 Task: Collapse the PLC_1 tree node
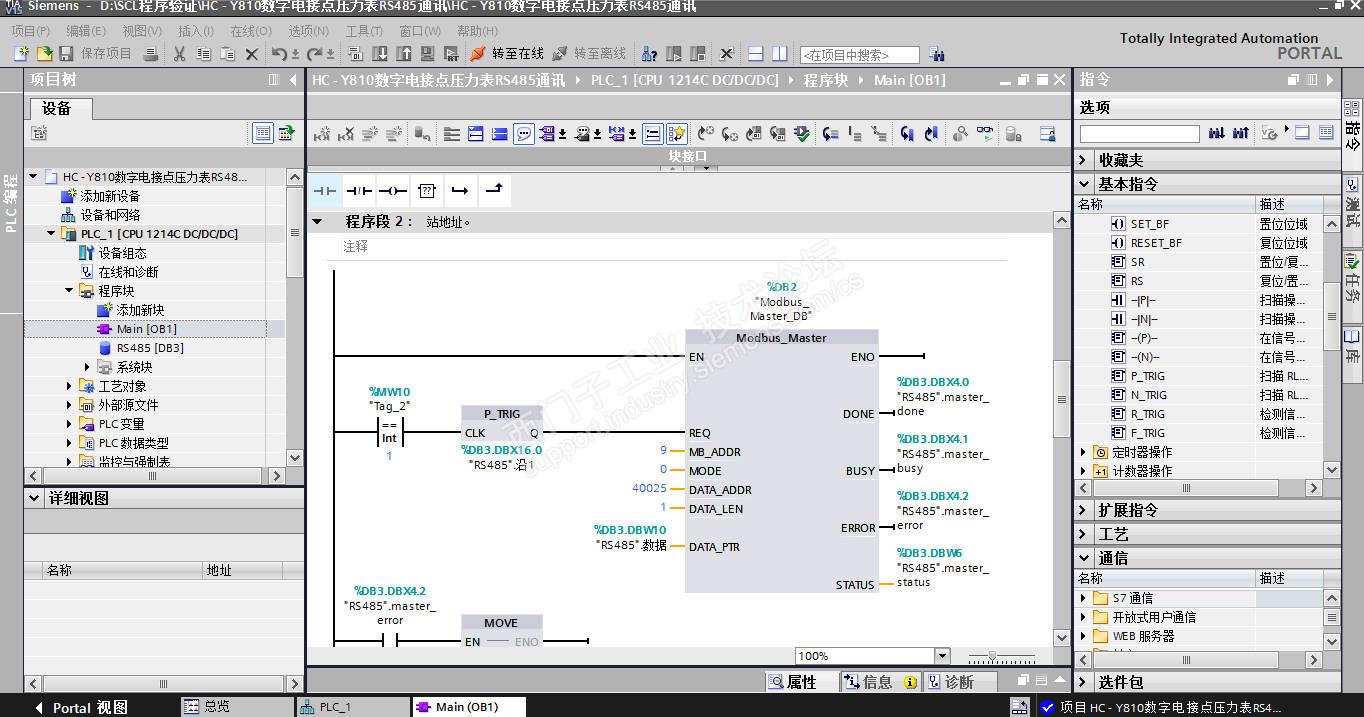coord(52,234)
